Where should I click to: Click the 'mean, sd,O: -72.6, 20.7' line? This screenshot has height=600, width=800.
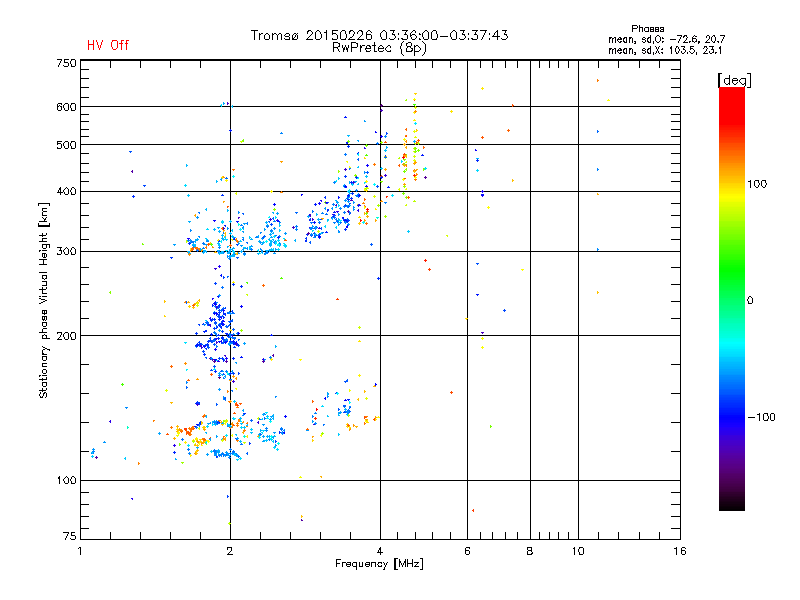(666, 39)
